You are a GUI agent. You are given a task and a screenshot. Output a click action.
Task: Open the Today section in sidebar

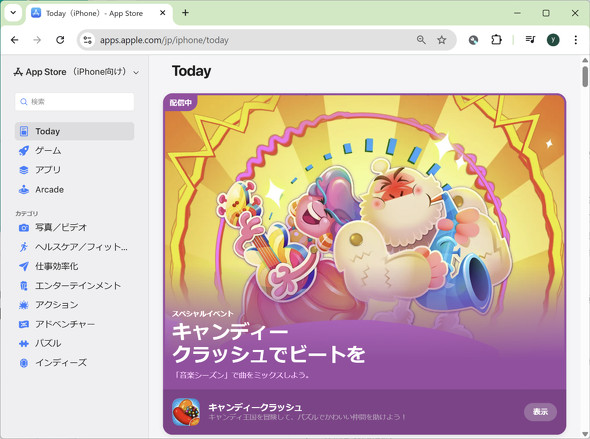coord(75,131)
